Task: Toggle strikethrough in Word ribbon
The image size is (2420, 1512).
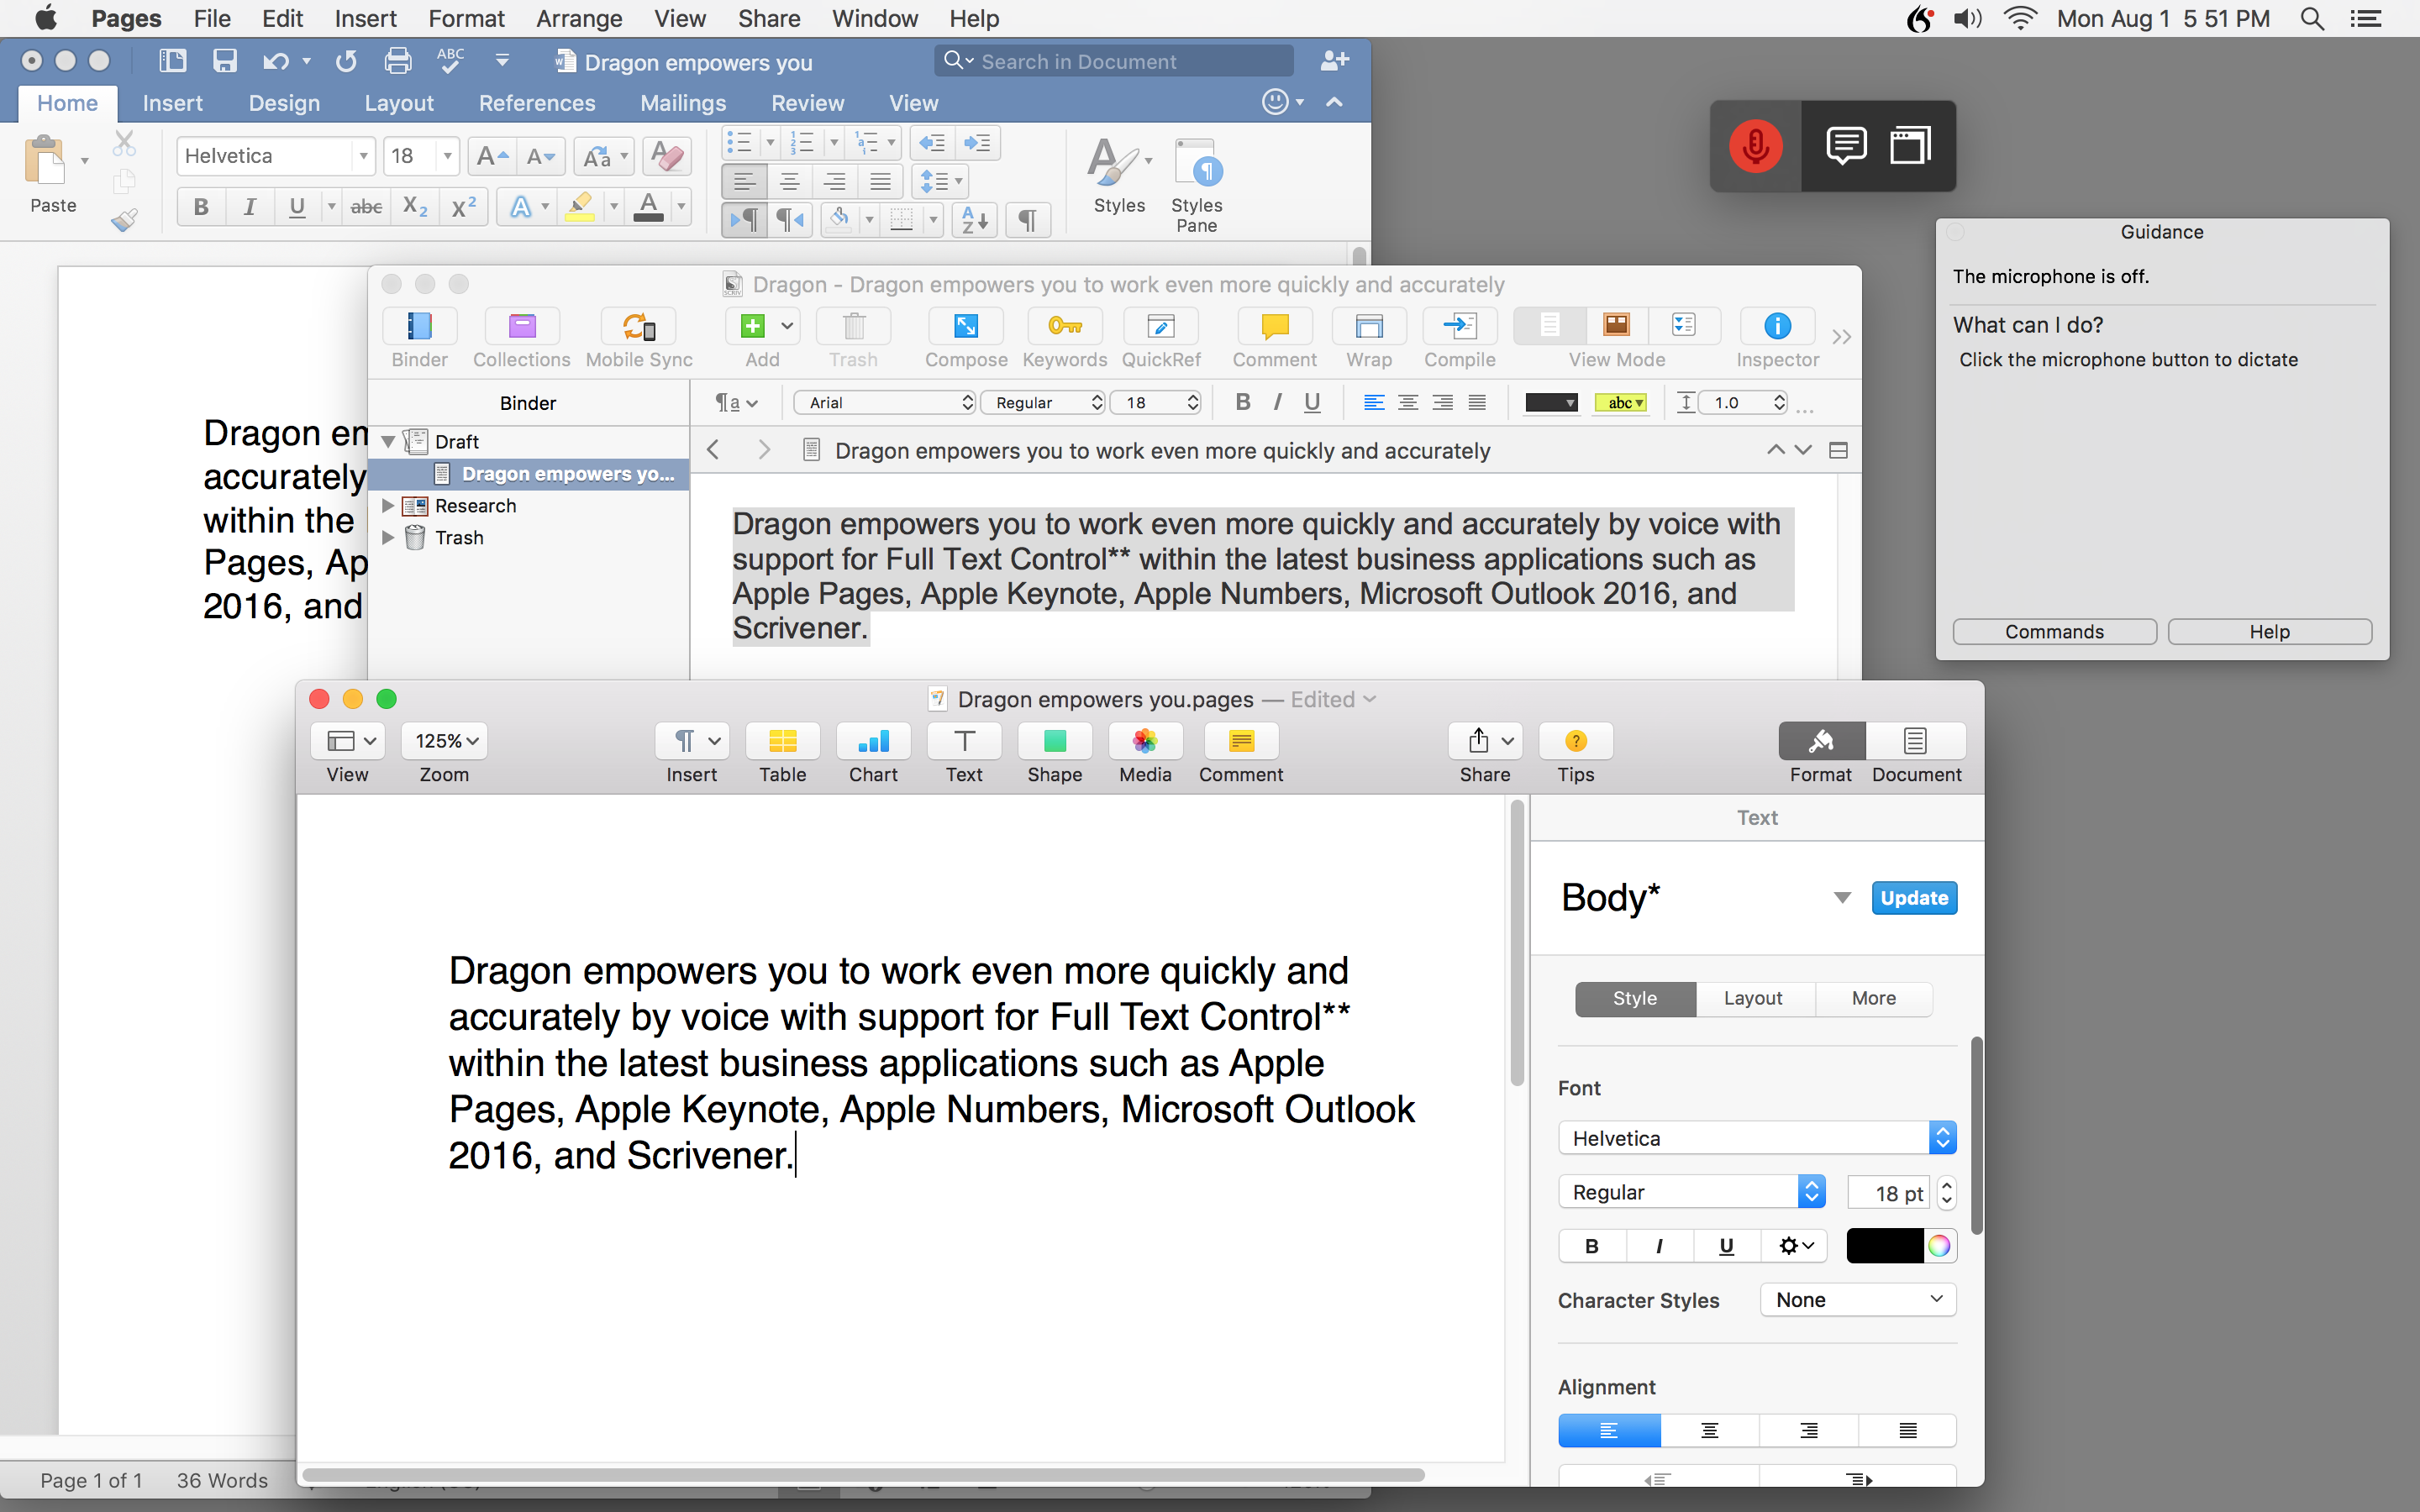Action: point(366,207)
